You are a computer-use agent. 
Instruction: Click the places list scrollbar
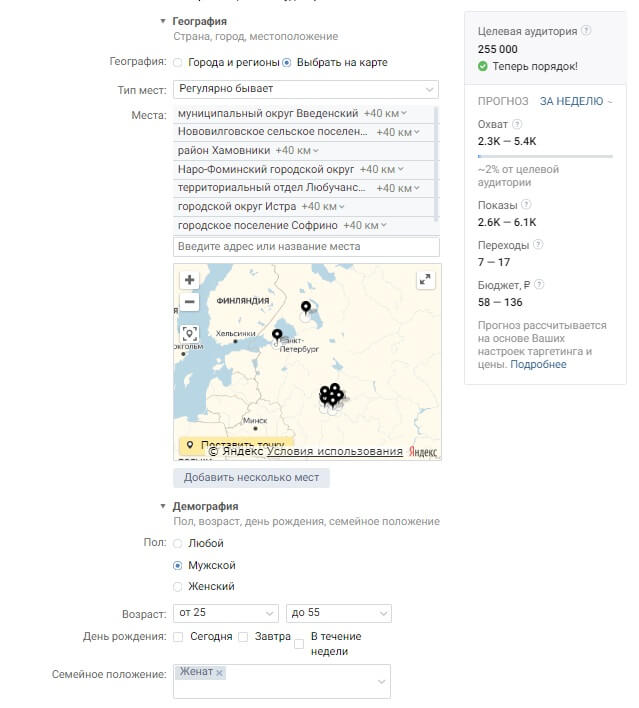point(436,163)
